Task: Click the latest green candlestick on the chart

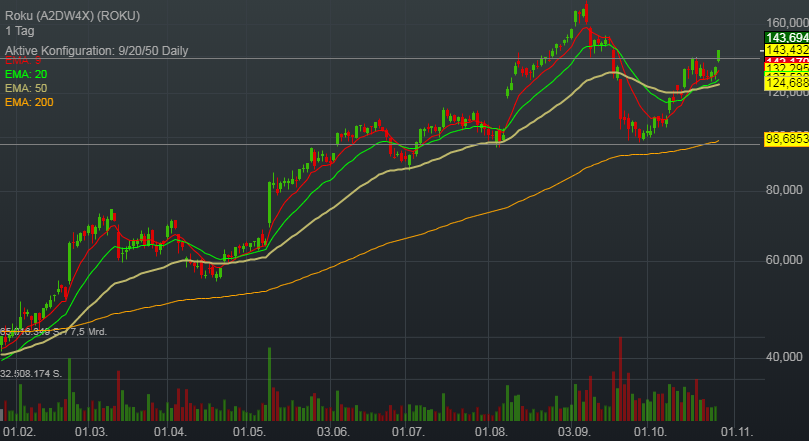Action: (719, 56)
